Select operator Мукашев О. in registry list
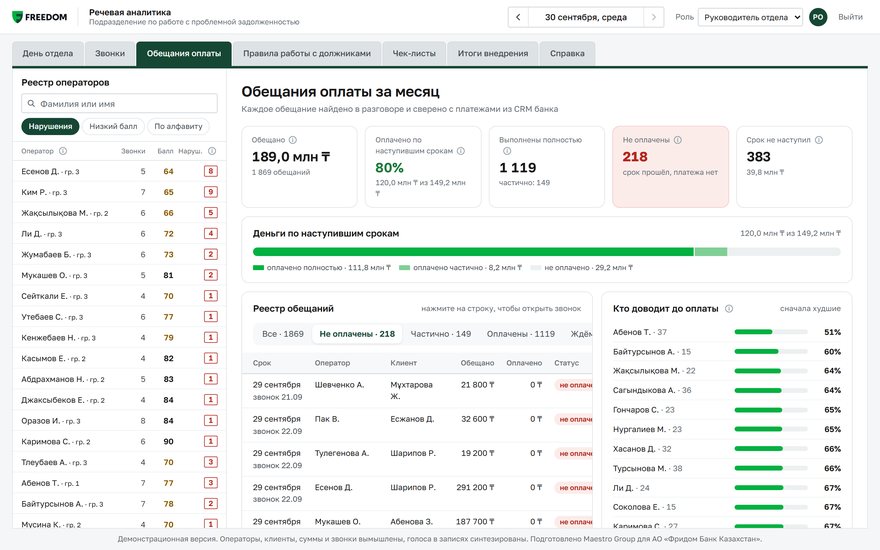 pyautogui.click(x=119, y=275)
